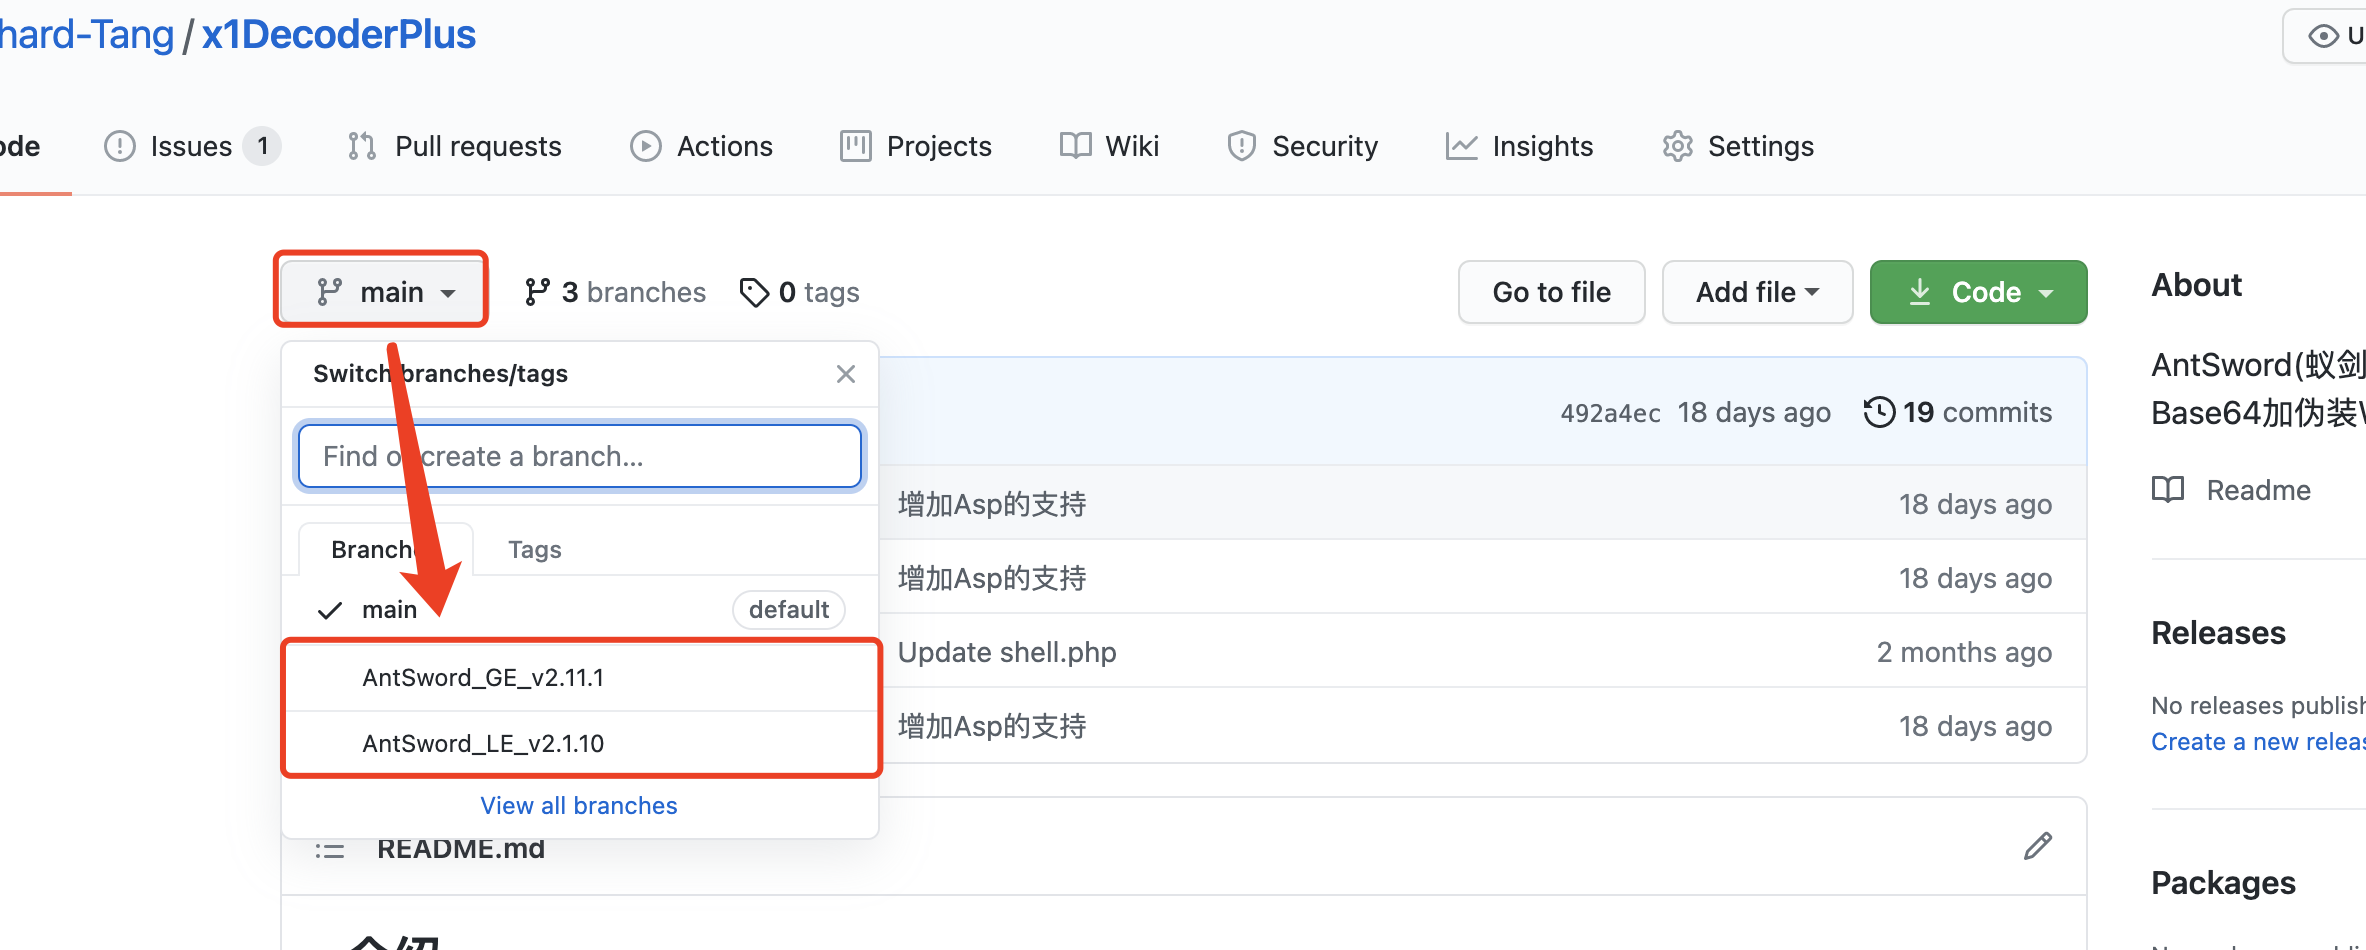Open the Projects tab
Image resolution: width=2366 pixels, height=950 pixels.
[916, 146]
